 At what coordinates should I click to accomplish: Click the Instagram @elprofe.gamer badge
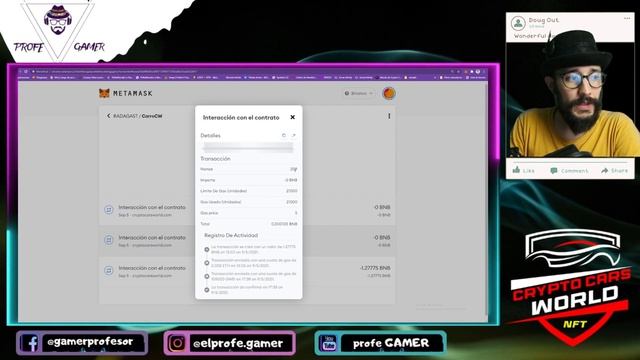[x=229, y=343]
